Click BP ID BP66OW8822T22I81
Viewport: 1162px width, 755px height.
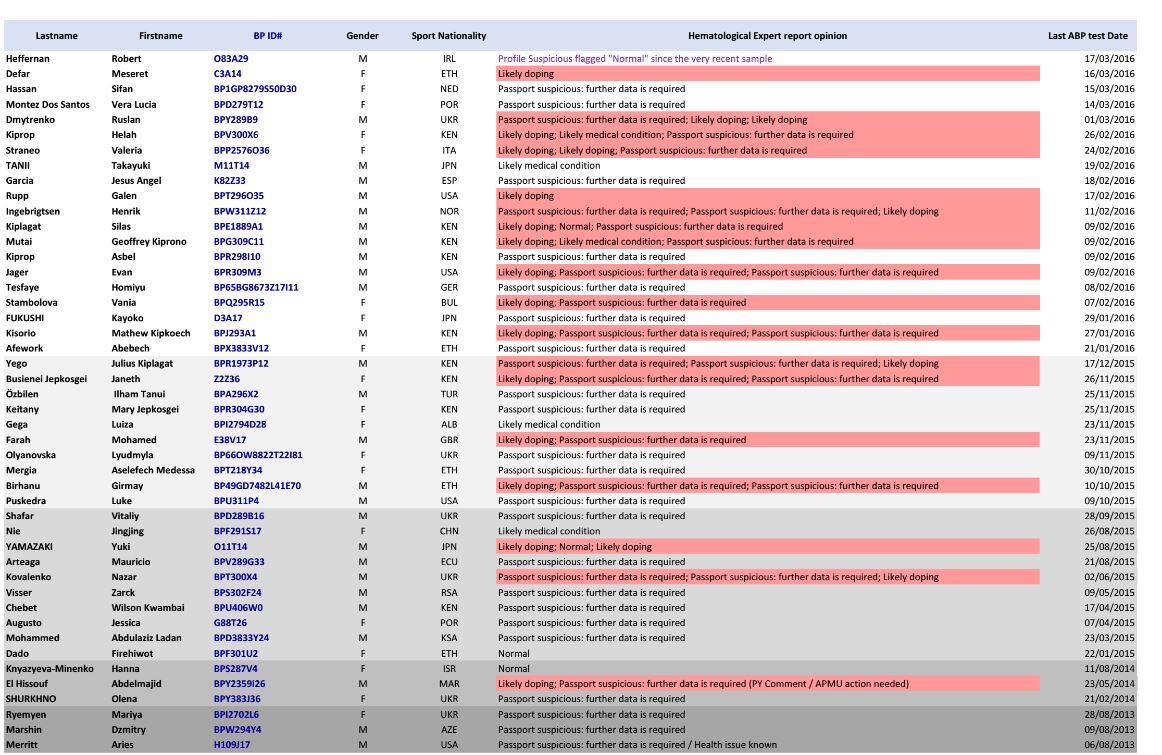258,455
